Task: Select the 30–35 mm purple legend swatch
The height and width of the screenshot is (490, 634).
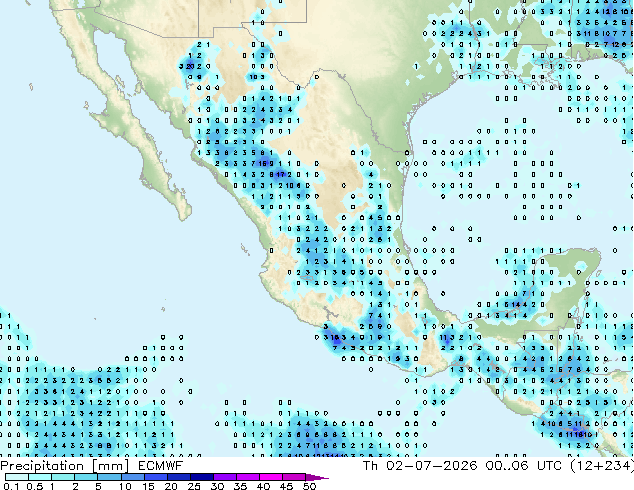Action: (x=224, y=477)
